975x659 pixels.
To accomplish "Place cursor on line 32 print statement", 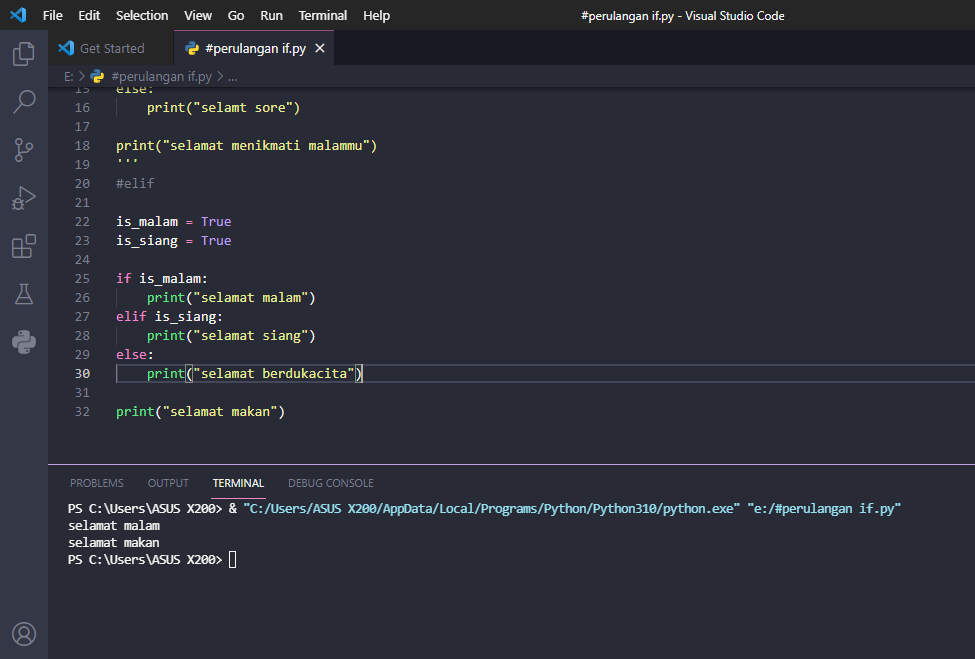I will click(200, 411).
